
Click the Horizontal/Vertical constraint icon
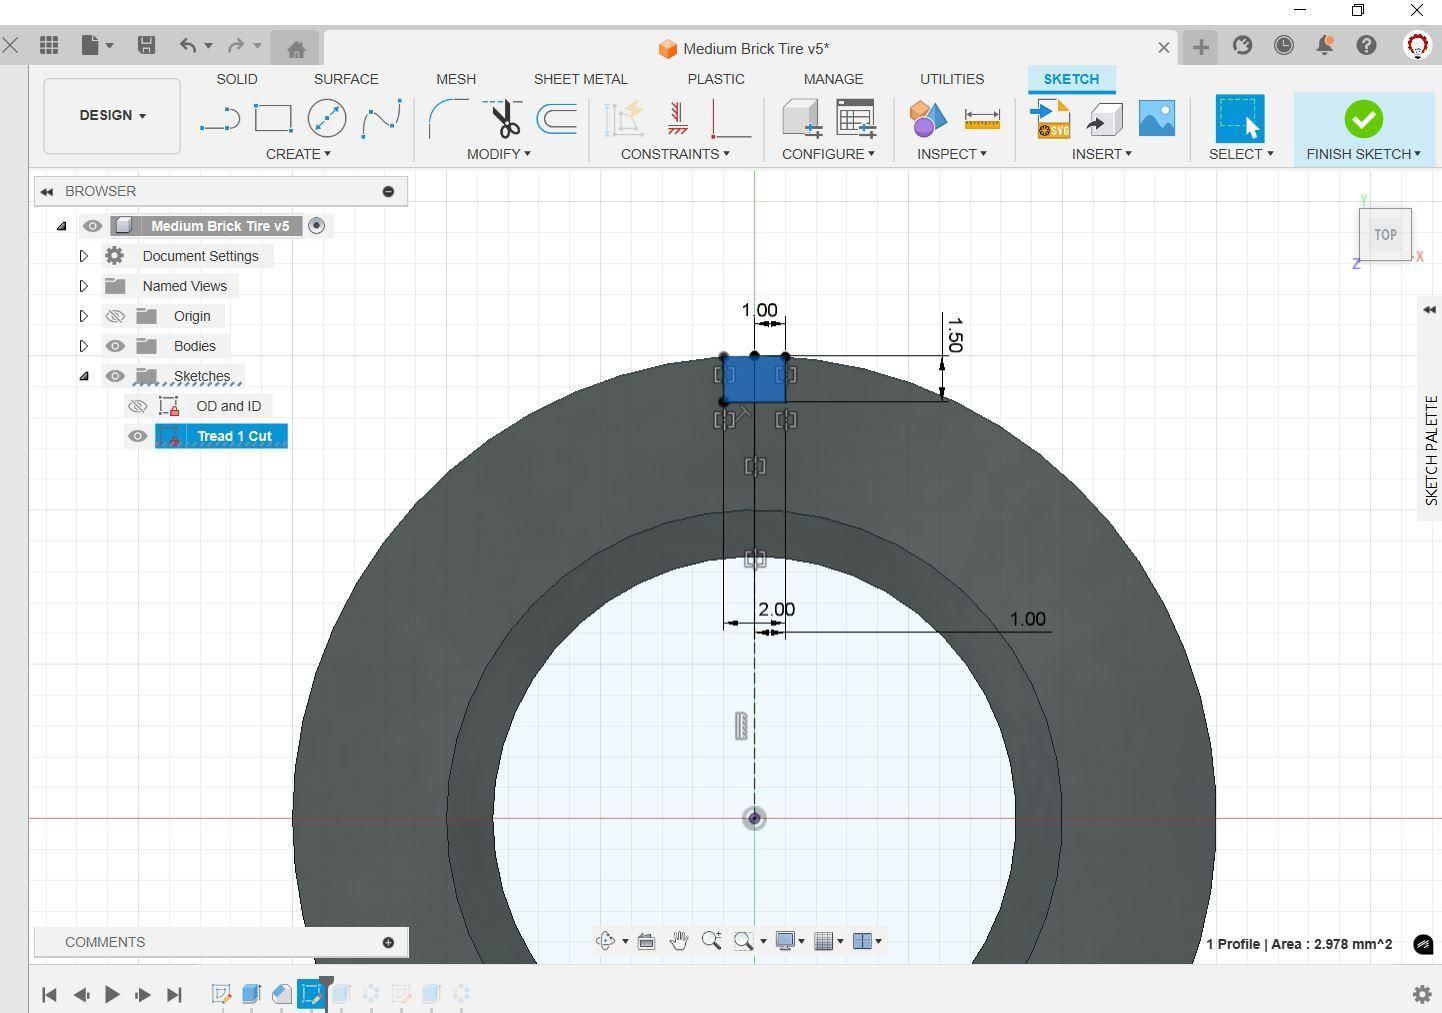pos(624,119)
